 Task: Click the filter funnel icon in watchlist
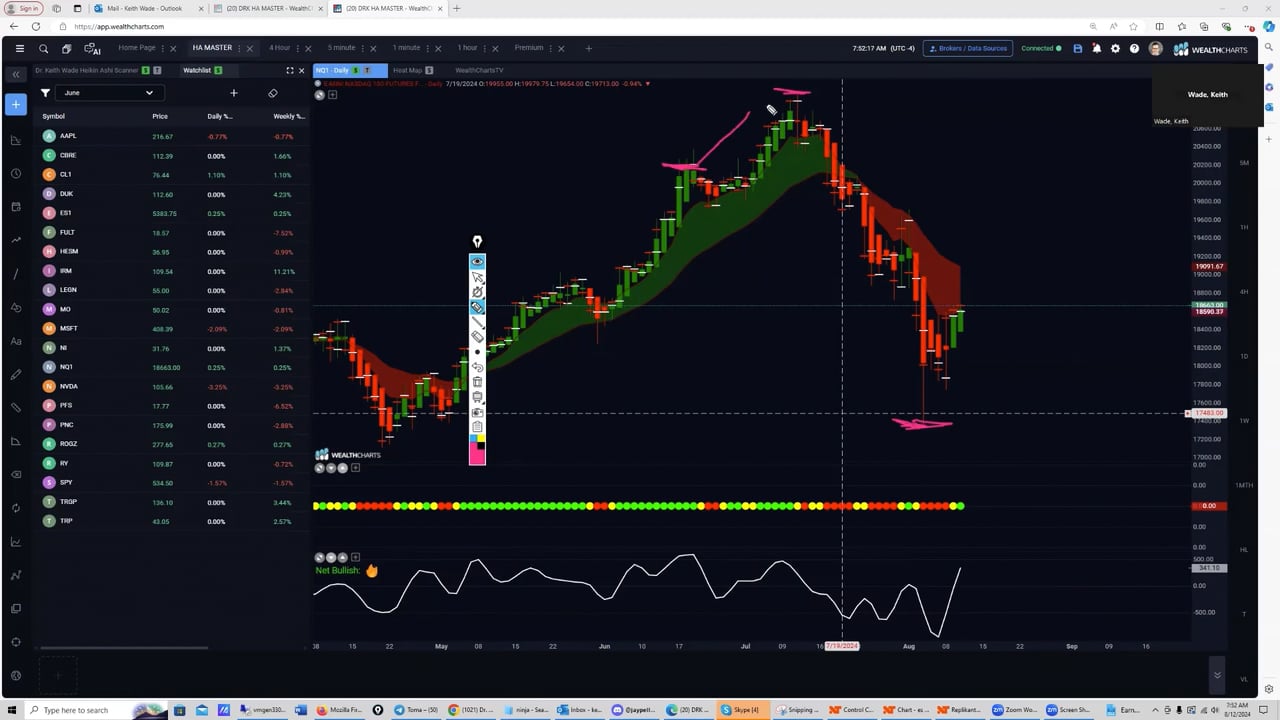click(45, 93)
